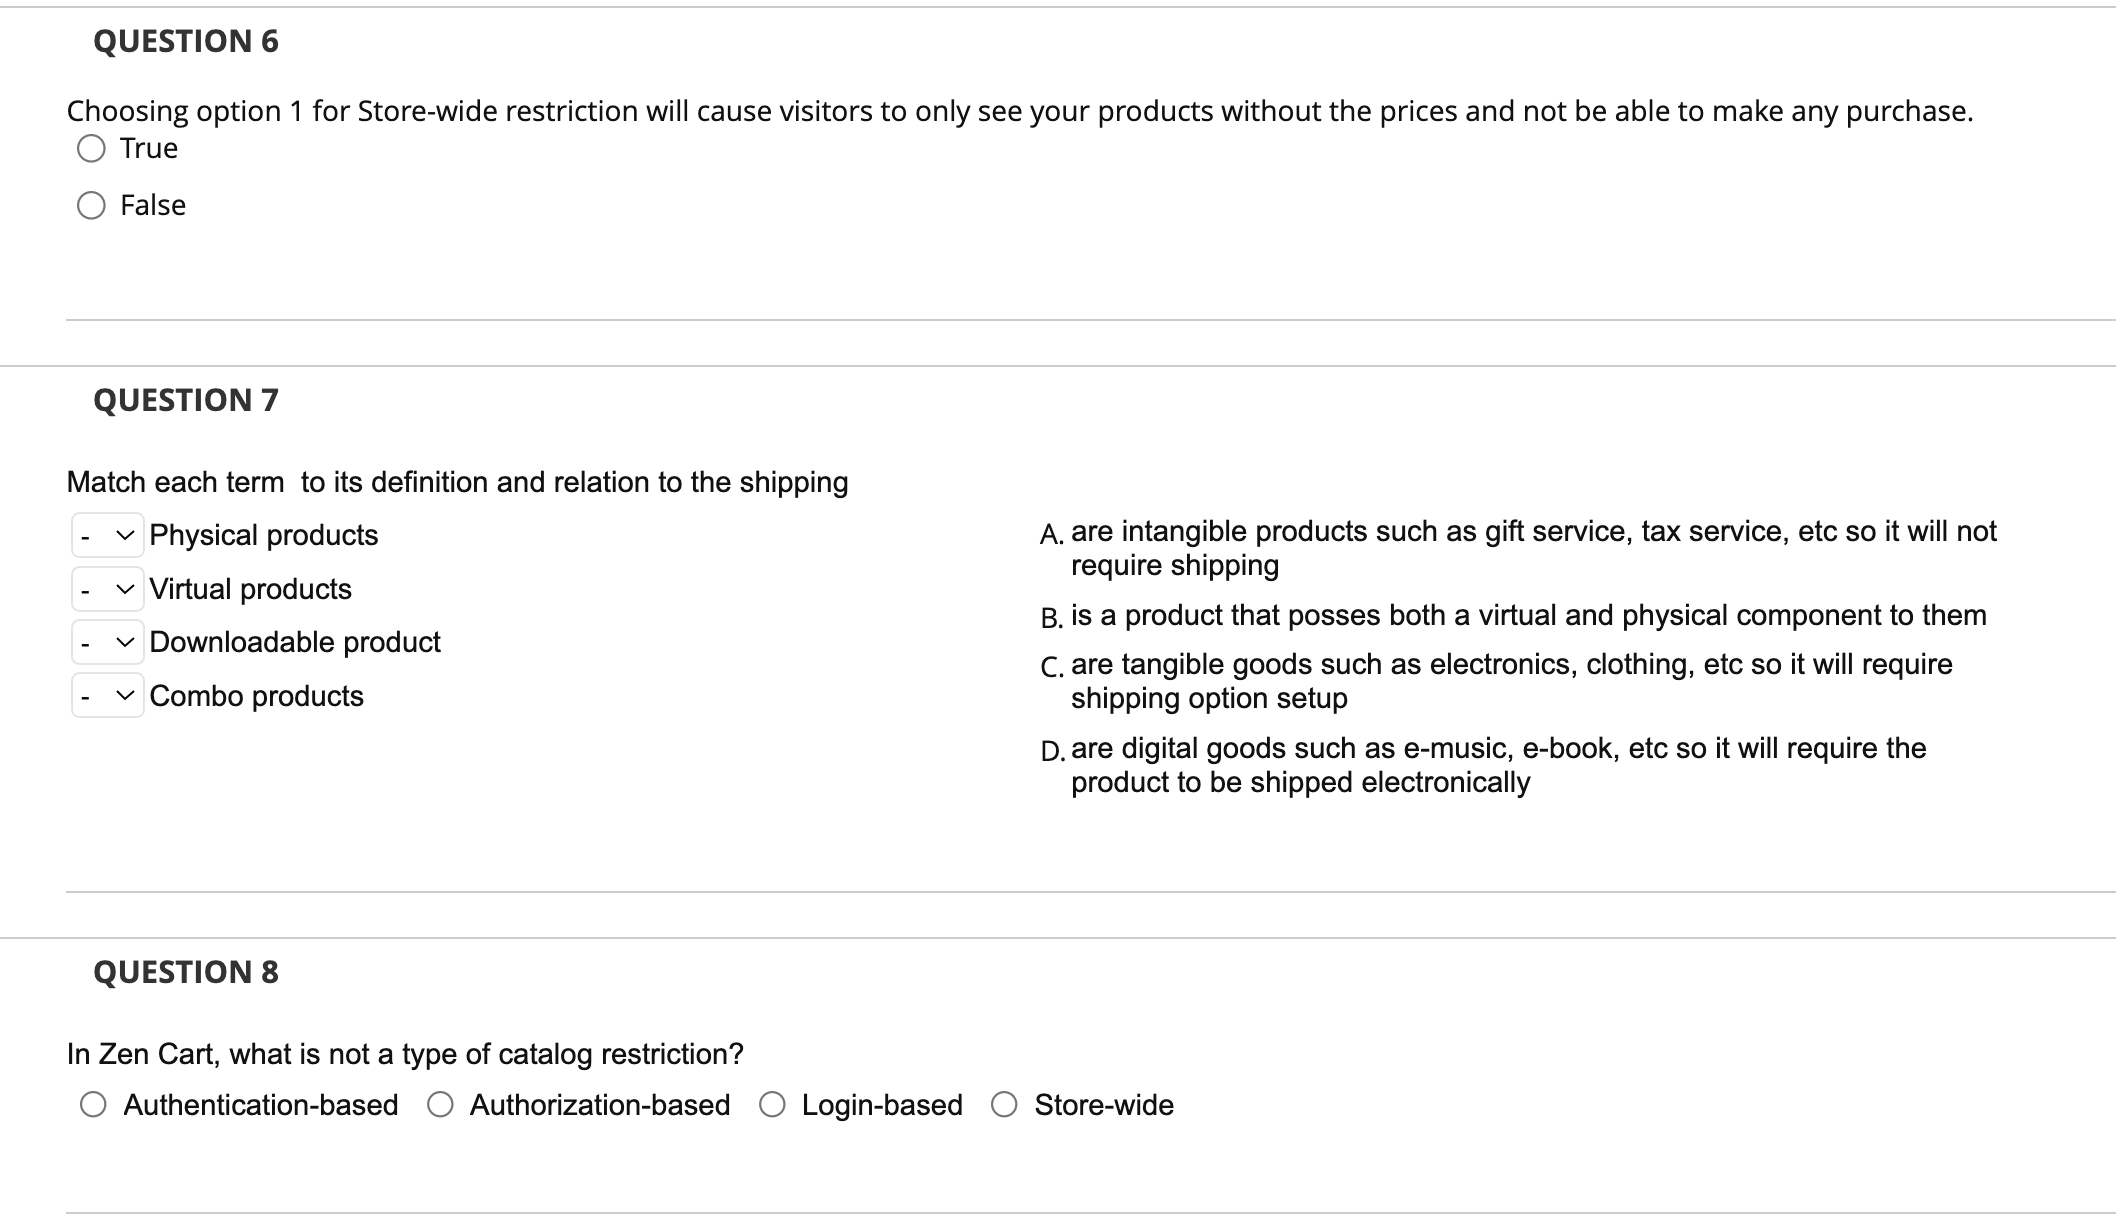The height and width of the screenshot is (1220, 2116).
Task: Open the Physical products match dropdown
Action: [107, 536]
